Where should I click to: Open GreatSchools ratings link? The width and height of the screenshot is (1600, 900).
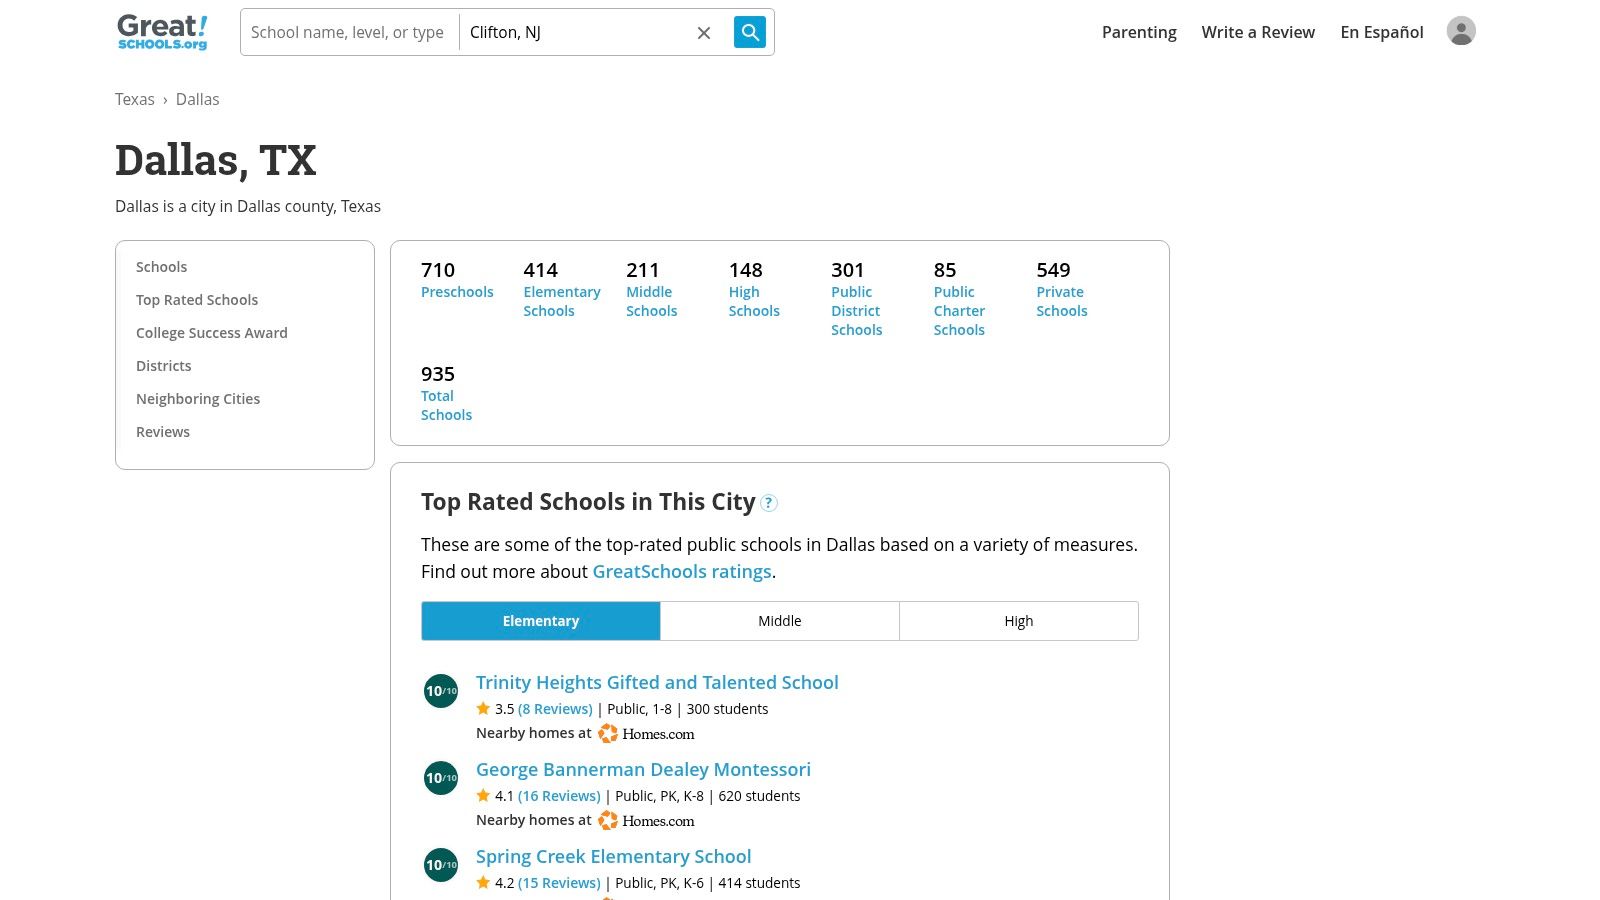tap(682, 571)
